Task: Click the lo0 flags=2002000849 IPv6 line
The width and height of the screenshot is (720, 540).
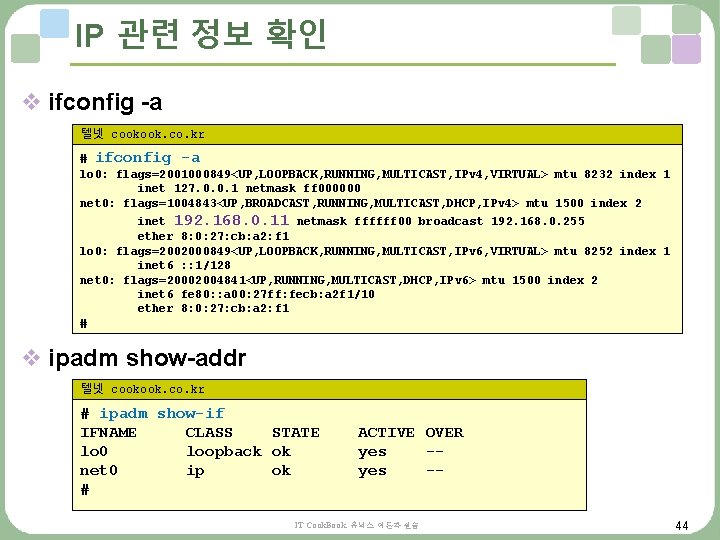Action: [375, 252]
